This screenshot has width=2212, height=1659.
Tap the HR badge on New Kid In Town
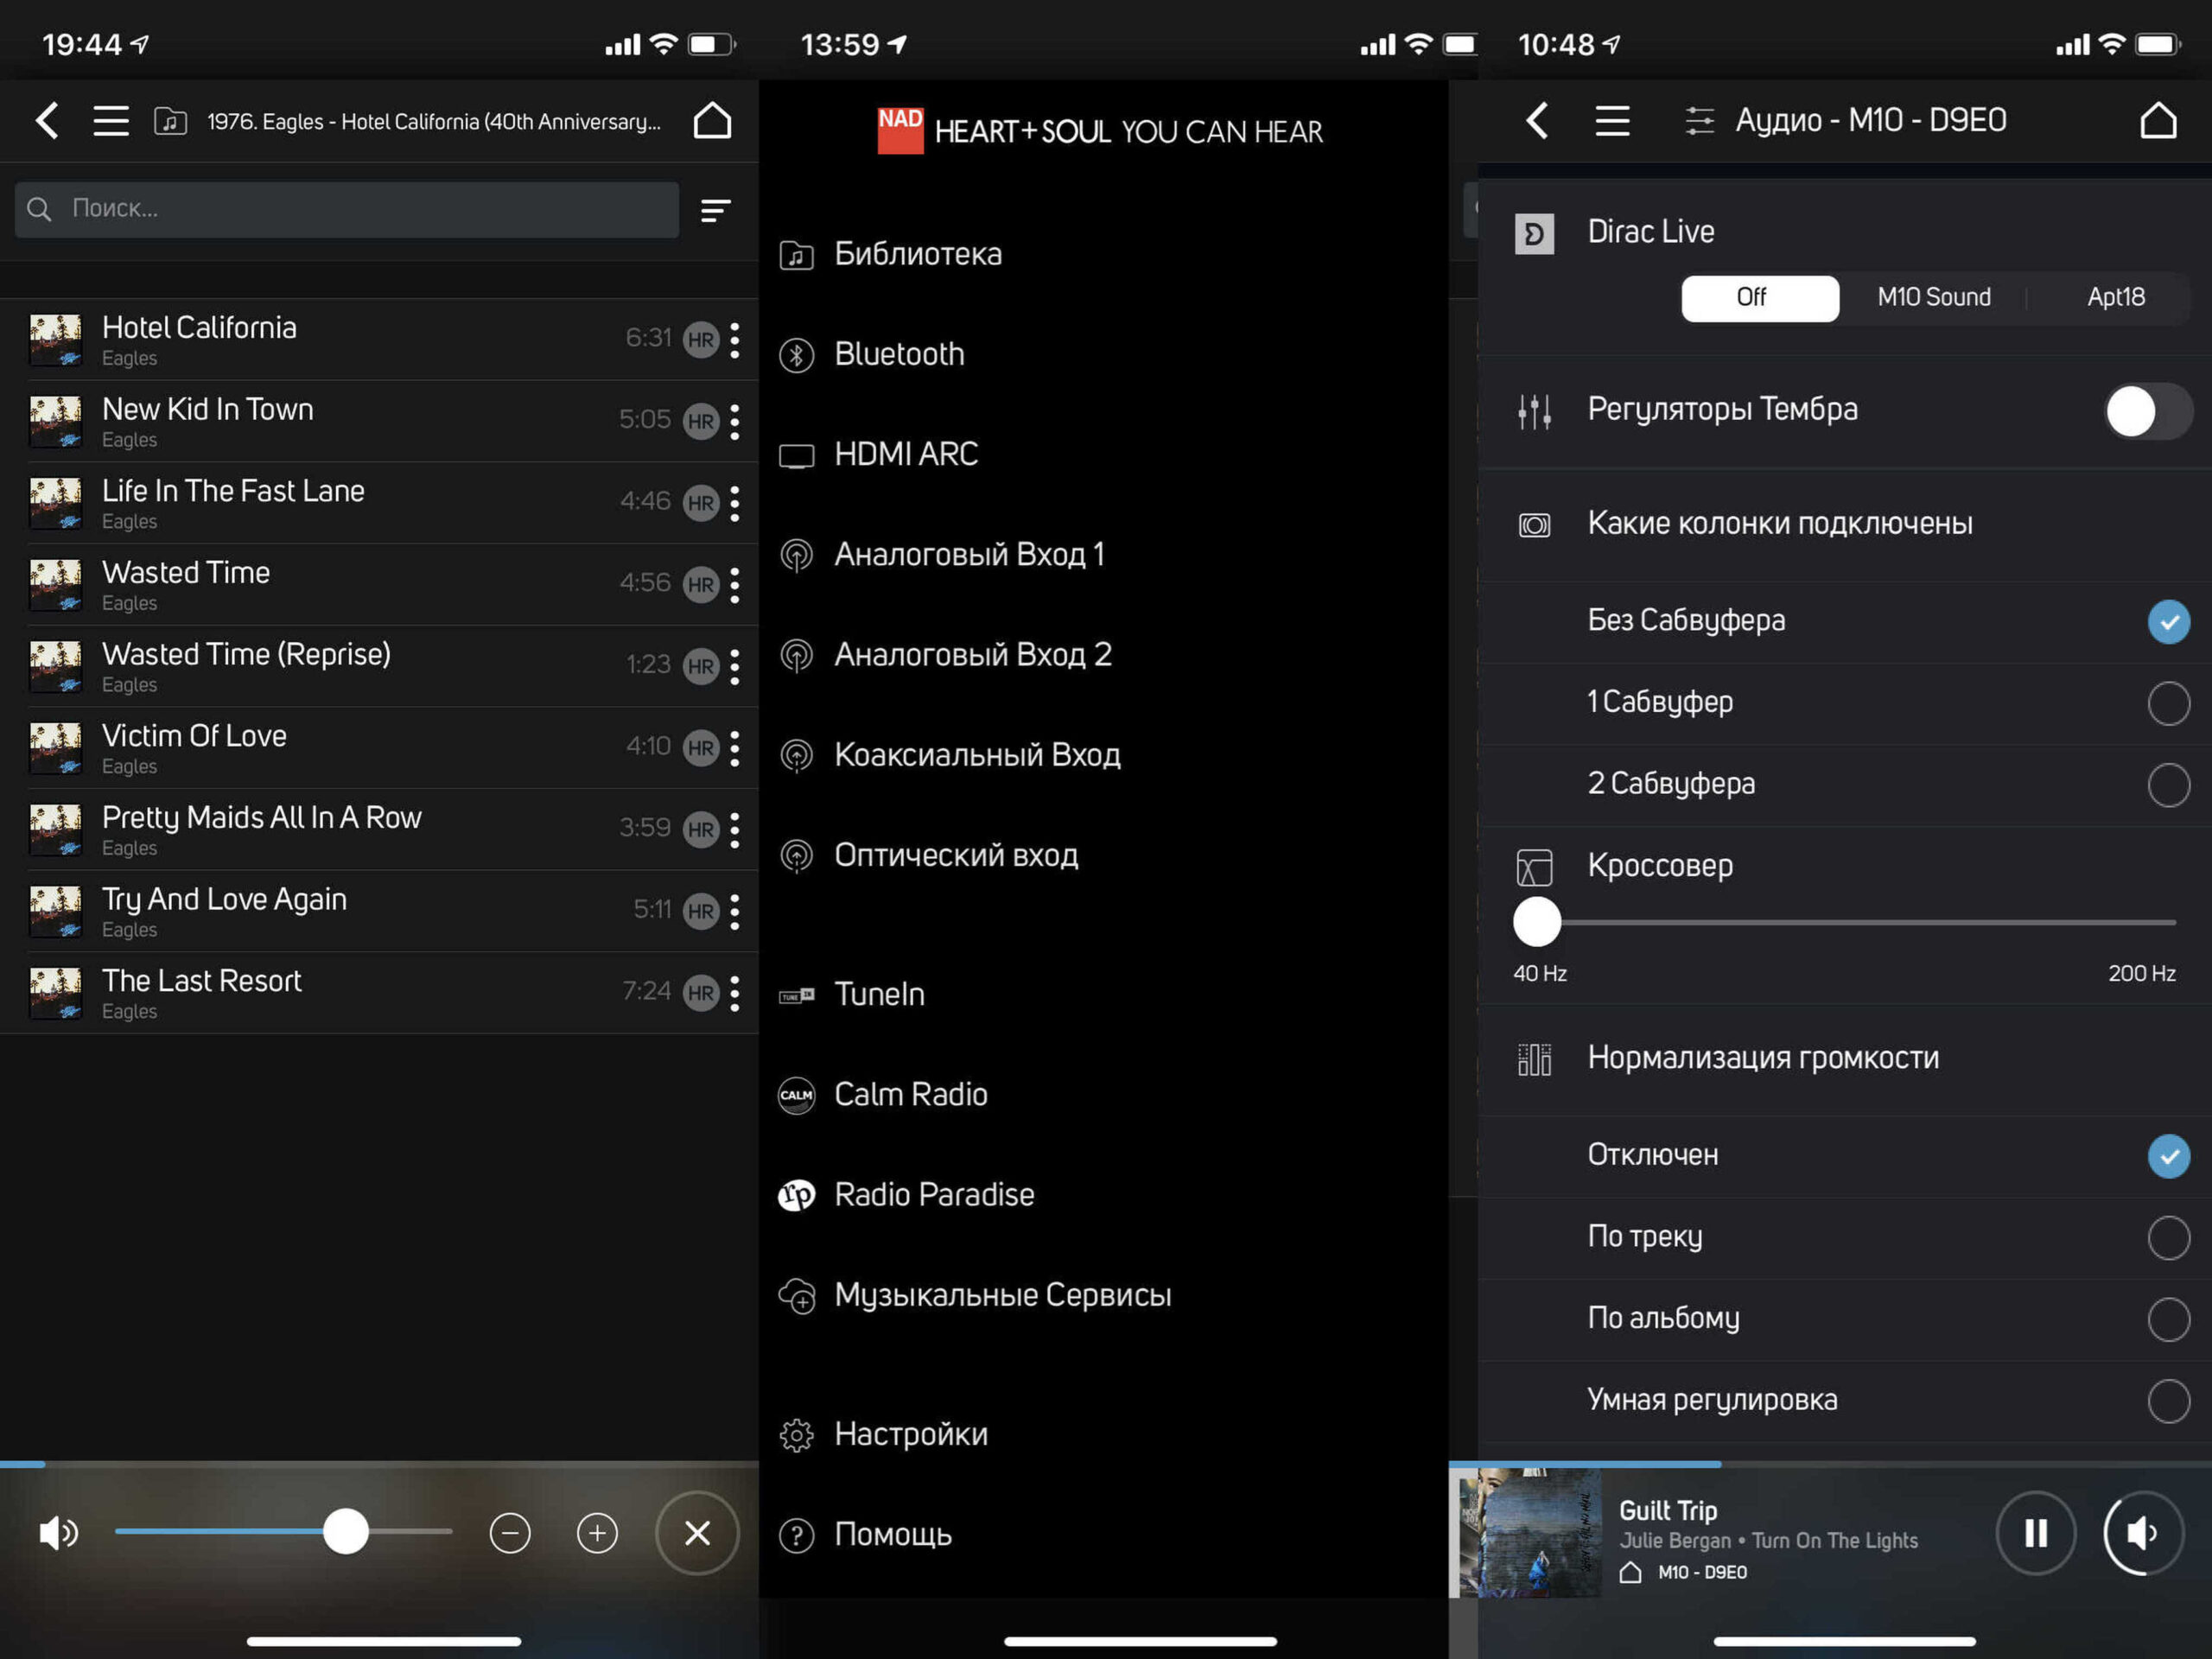pyautogui.click(x=701, y=422)
